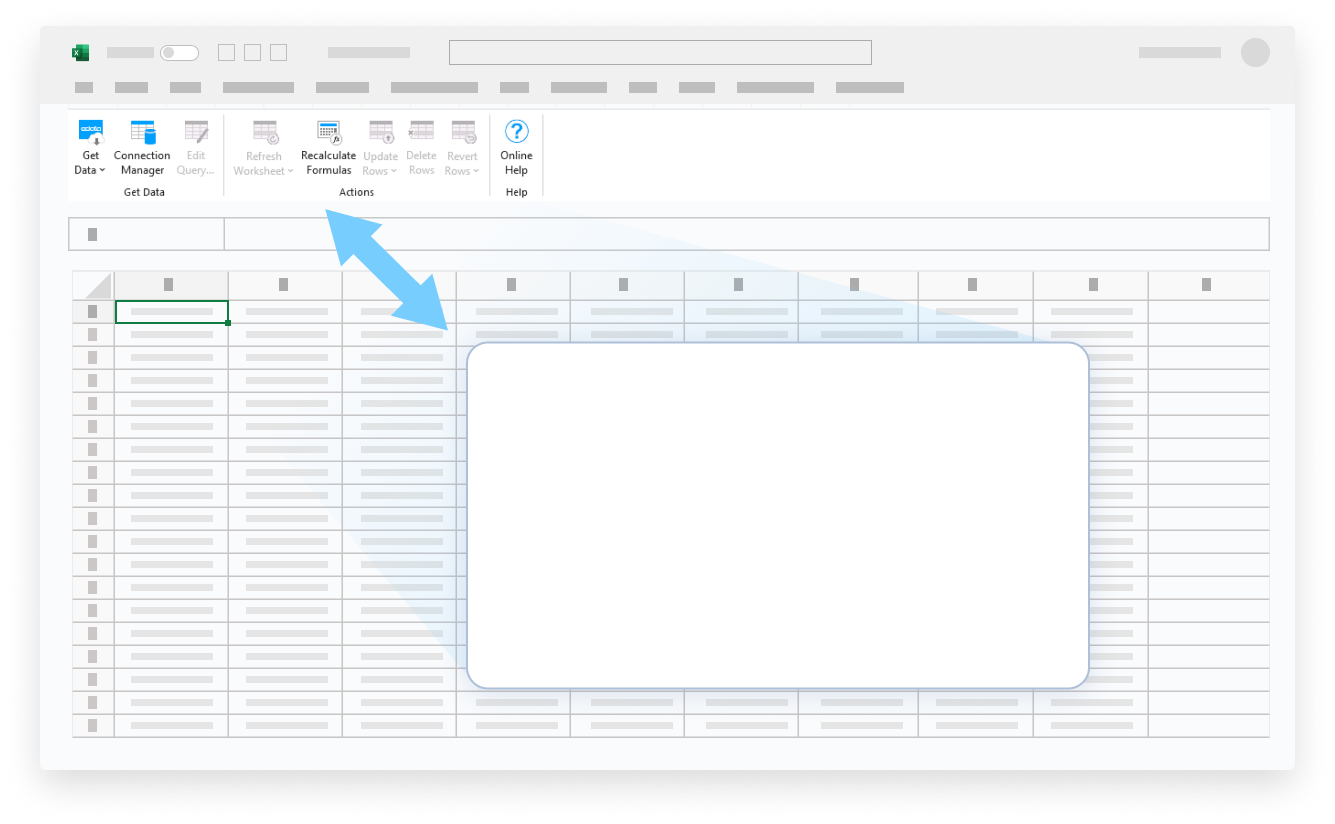Viewport: 1335px width, 824px height.
Task: Open Online Help
Action: tap(516, 132)
